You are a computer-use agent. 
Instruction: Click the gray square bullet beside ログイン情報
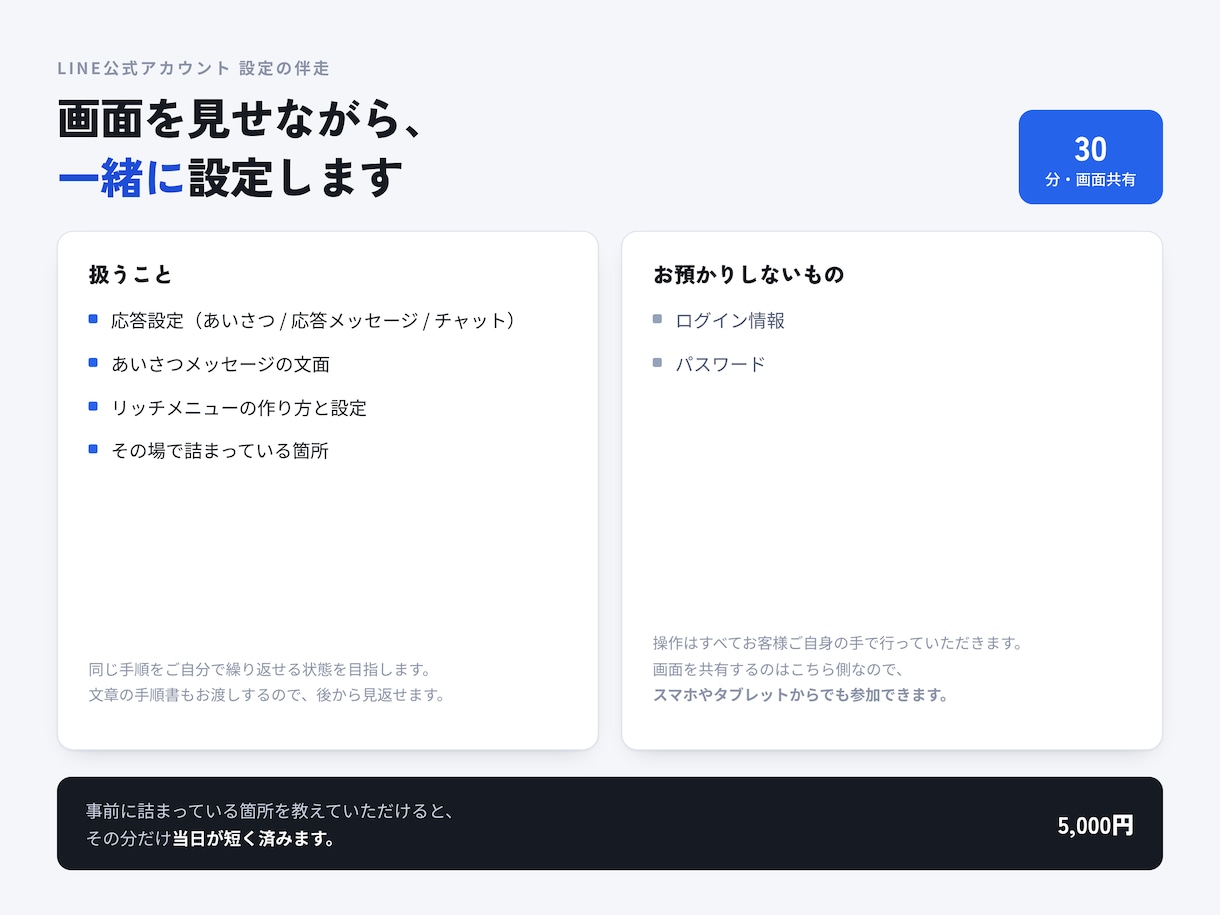coord(657,319)
